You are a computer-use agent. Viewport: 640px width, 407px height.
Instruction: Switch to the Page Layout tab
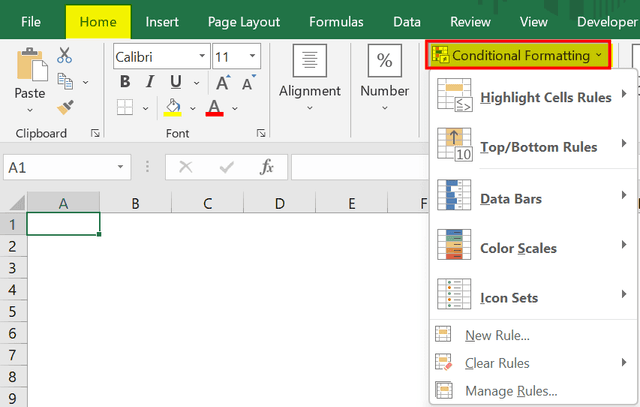tap(243, 21)
